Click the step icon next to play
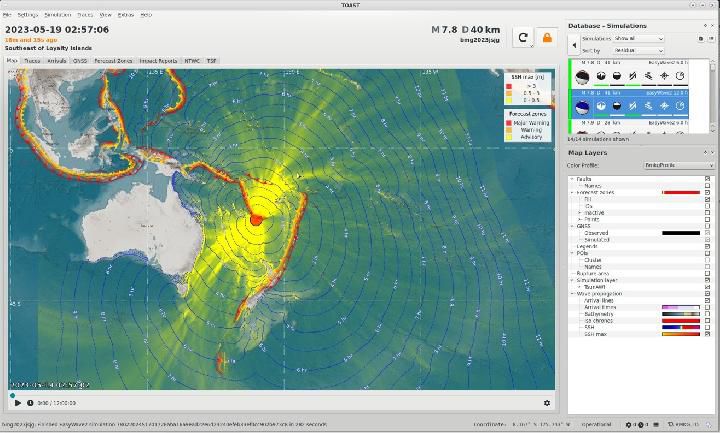The width and height of the screenshot is (720, 433). coord(30,403)
